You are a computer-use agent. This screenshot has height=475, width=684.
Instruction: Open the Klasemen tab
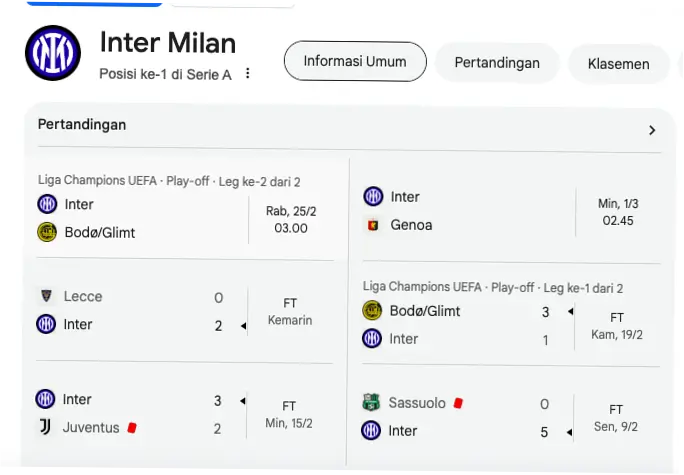click(619, 64)
